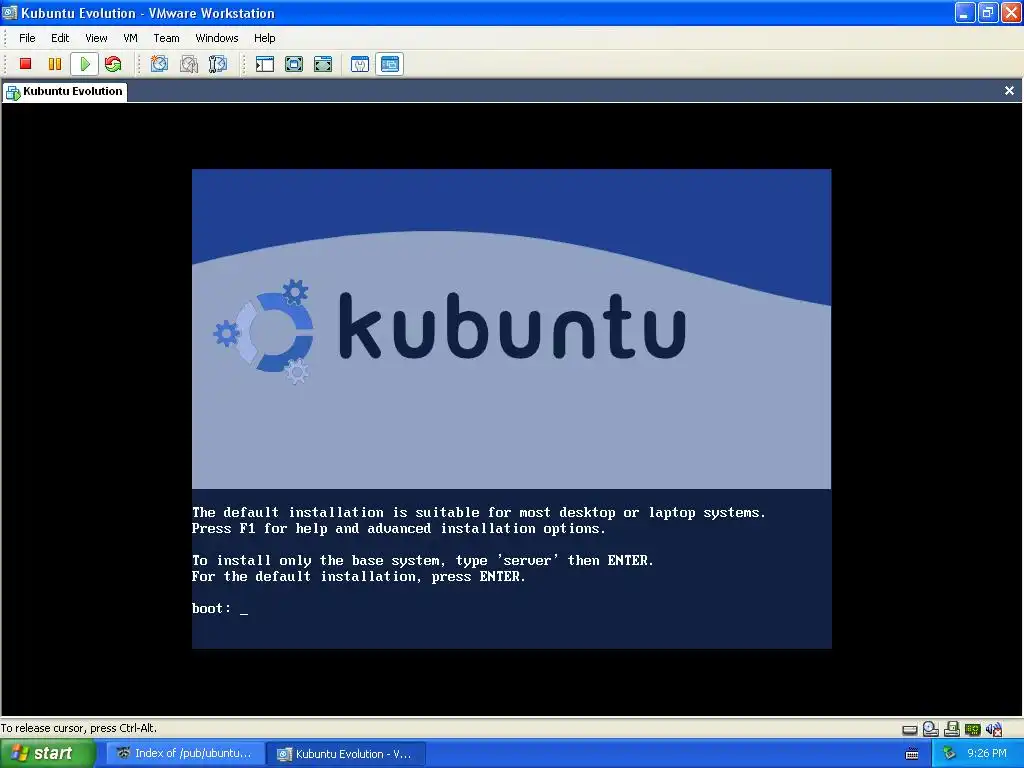The width and height of the screenshot is (1024, 768).
Task: Close the Kubuntu Evolution tab with the X
Action: pyautogui.click(x=1009, y=91)
